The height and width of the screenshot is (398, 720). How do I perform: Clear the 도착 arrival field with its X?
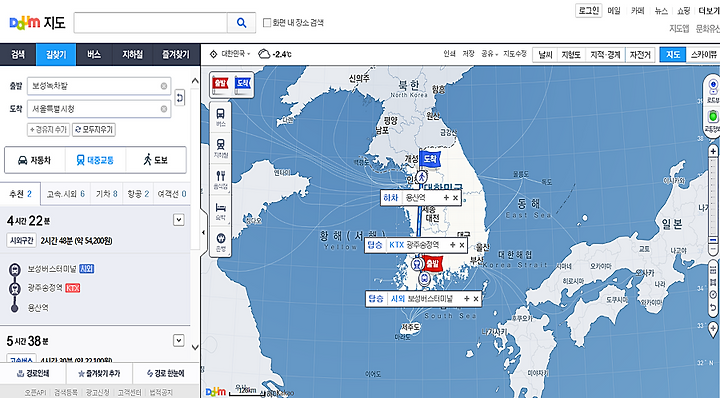[x=164, y=109]
